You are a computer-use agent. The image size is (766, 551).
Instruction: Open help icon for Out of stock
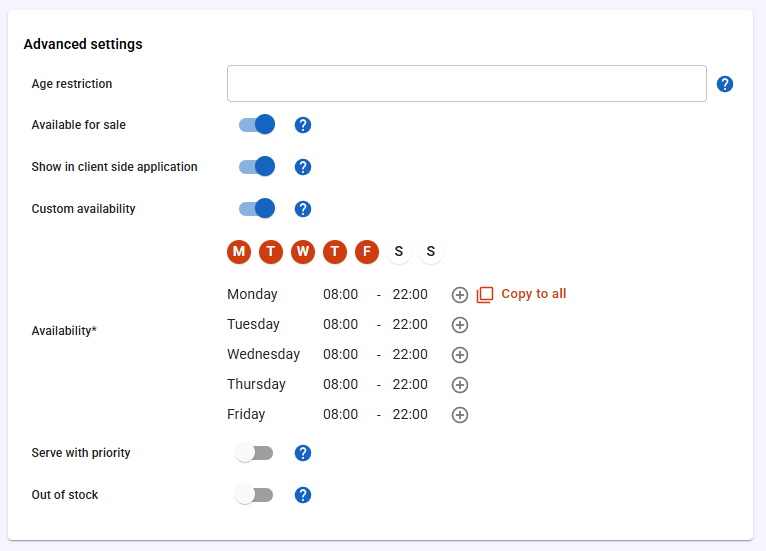303,495
